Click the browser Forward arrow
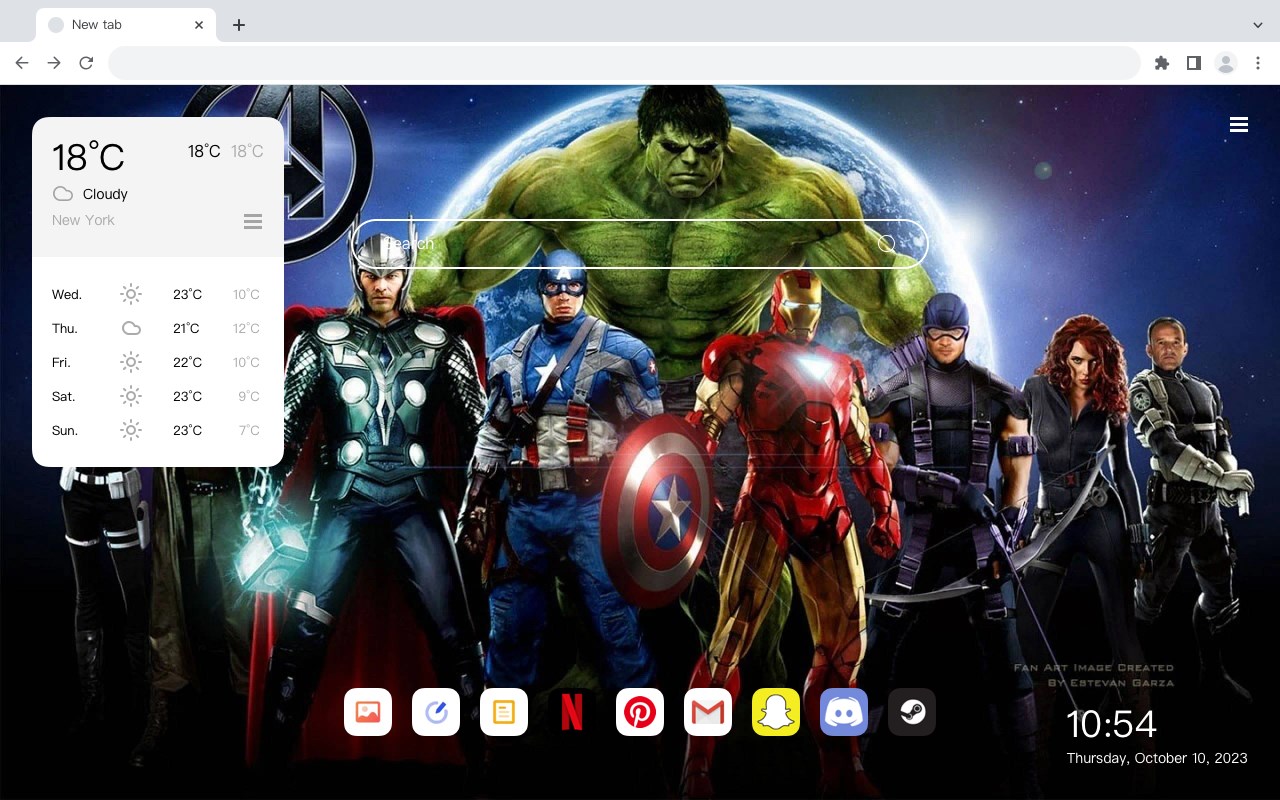Image resolution: width=1280 pixels, height=800 pixels. pos(54,63)
